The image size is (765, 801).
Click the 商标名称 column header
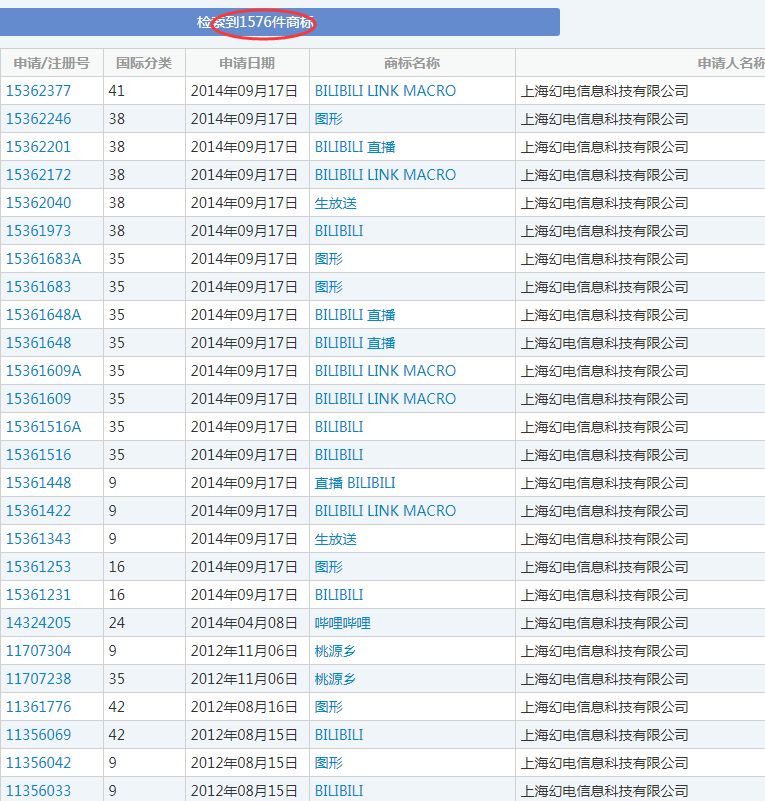pyautogui.click(x=412, y=63)
